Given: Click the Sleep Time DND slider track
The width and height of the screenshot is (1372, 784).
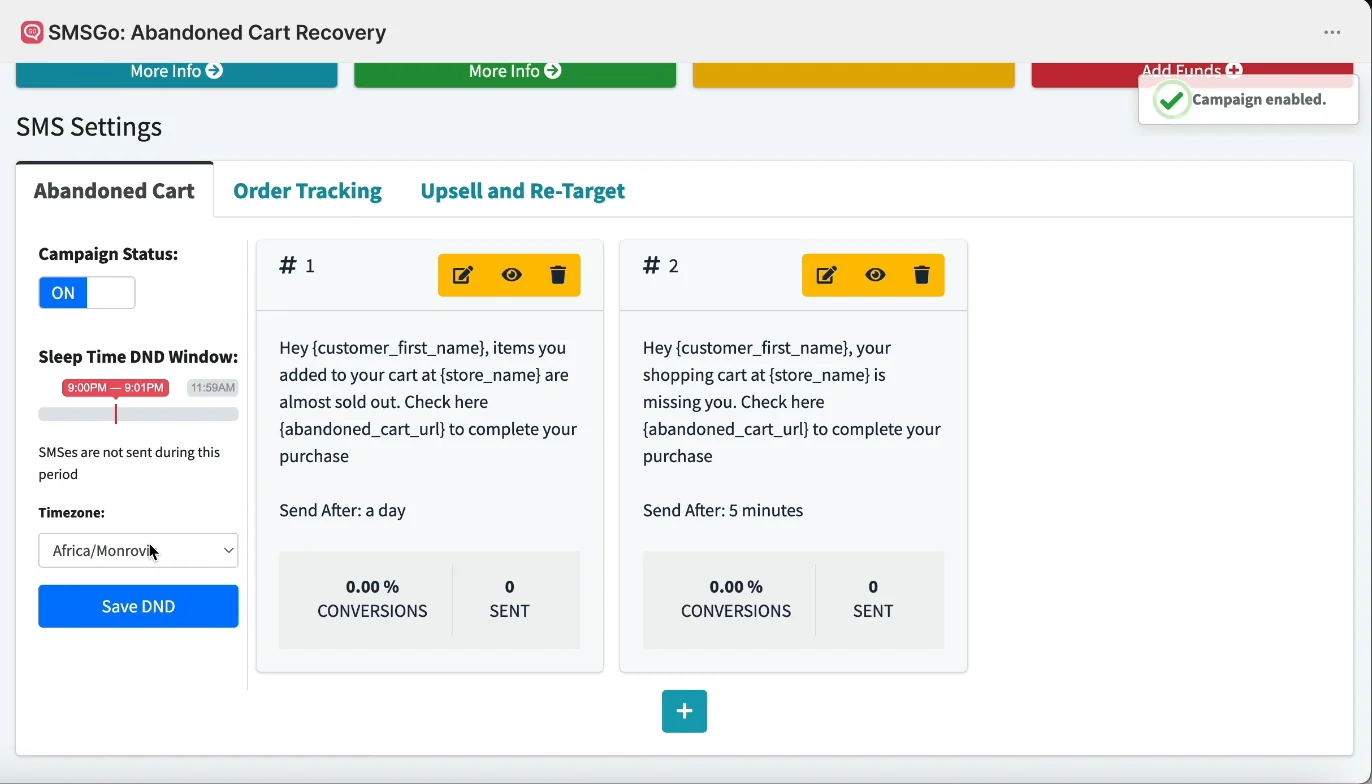Looking at the screenshot, I should point(138,414).
